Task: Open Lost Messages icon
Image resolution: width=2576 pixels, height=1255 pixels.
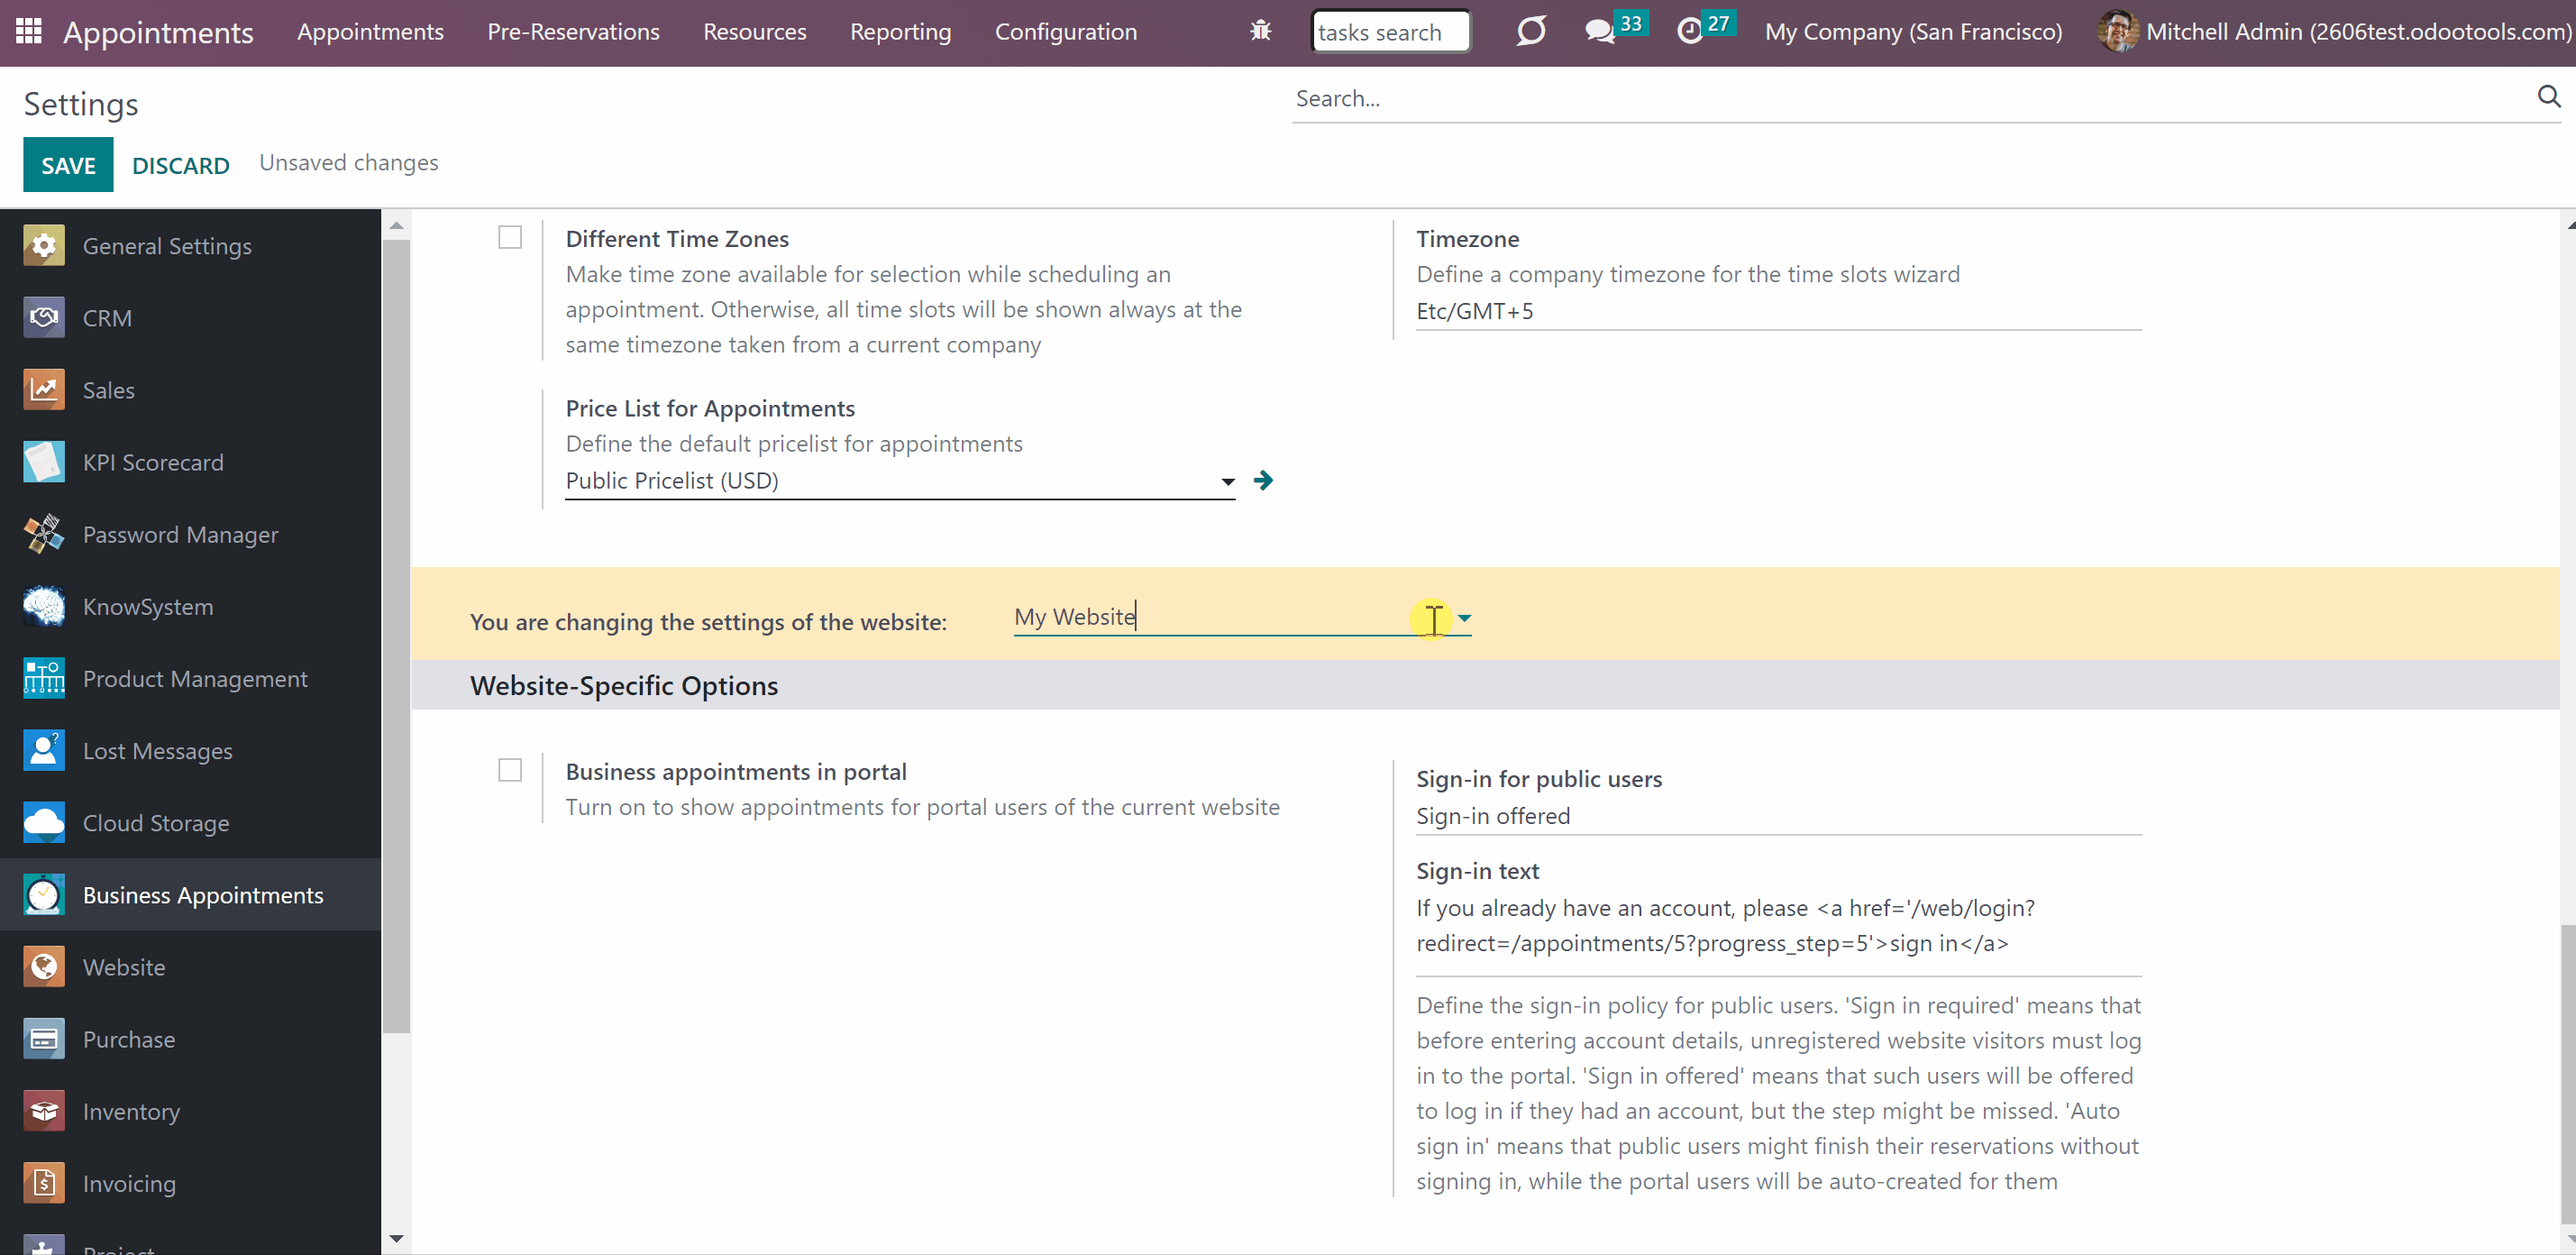Action: tap(44, 750)
